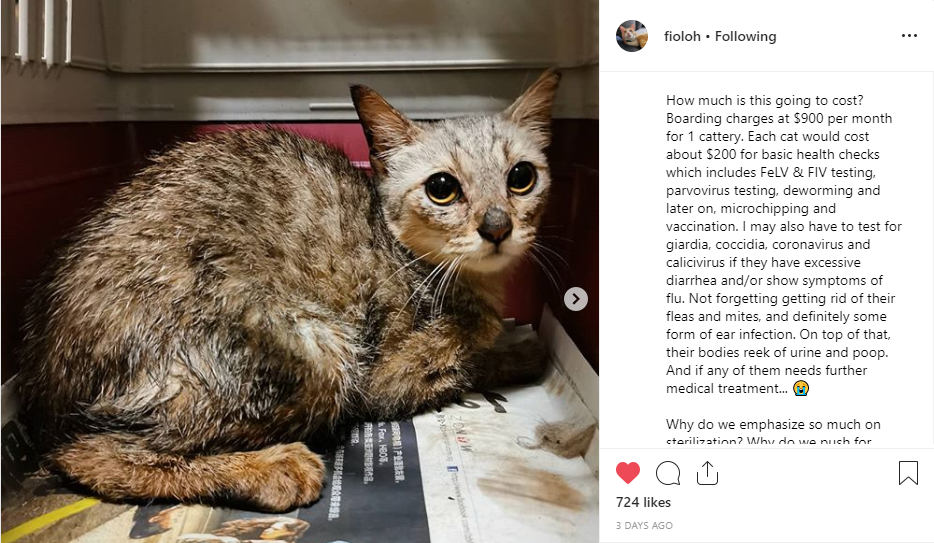The width and height of the screenshot is (934, 543).
Task: Click the carrier vent slots in photo
Action: [36, 31]
